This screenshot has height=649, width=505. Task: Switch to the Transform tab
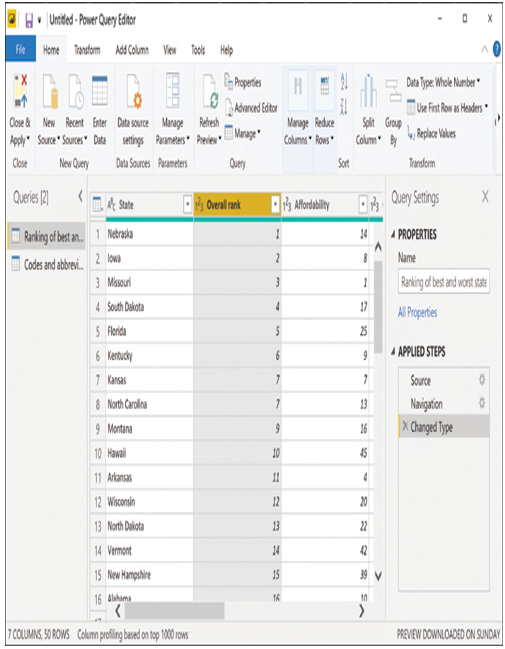(x=87, y=50)
